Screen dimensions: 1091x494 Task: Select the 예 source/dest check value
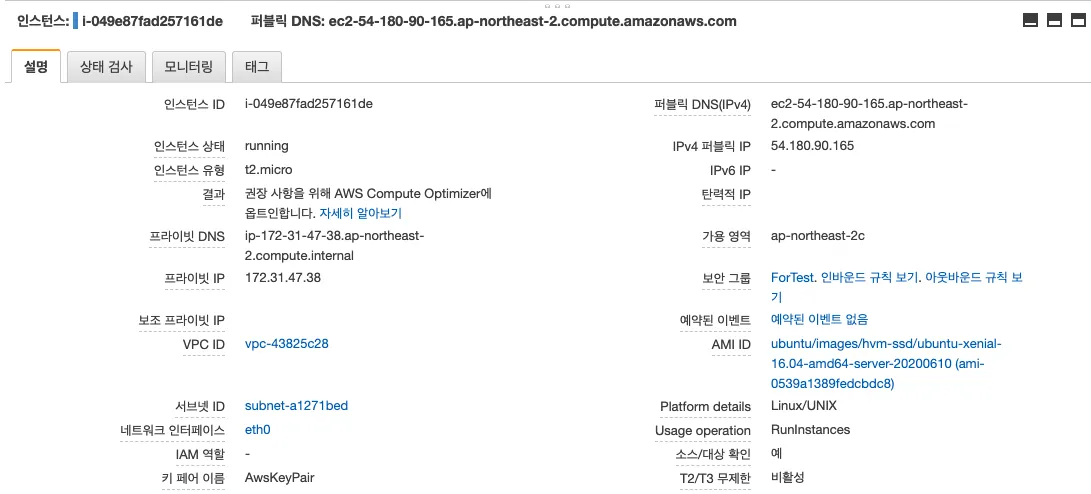(x=777, y=454)
